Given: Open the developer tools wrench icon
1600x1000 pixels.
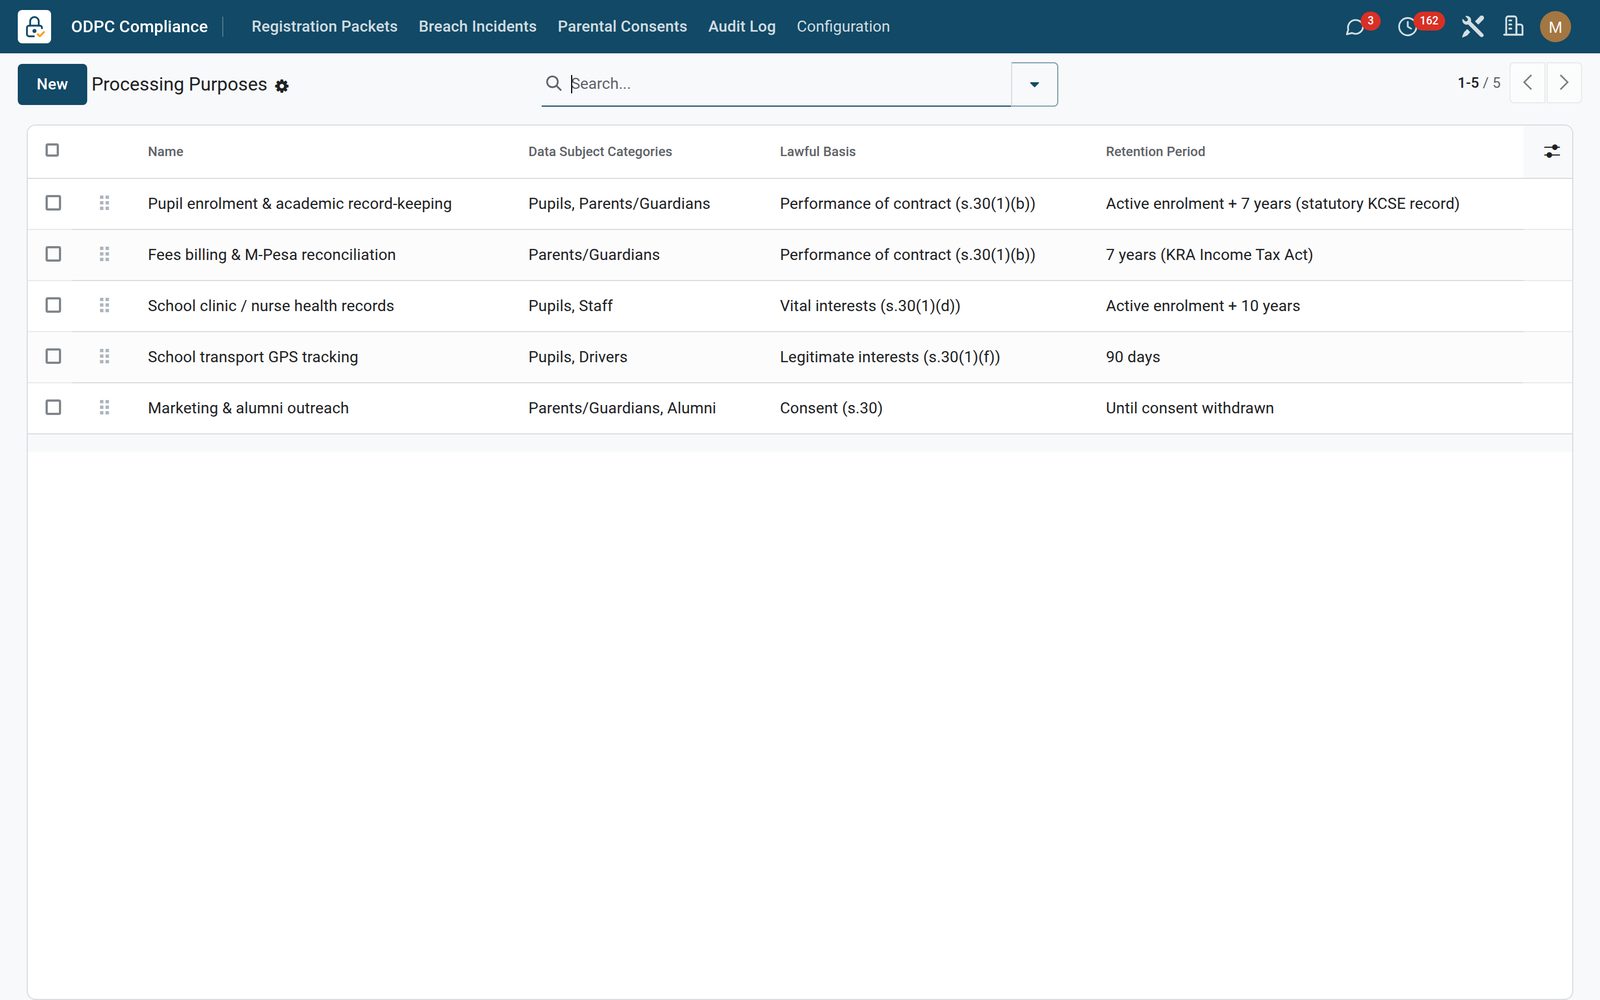Looking at the screenshot, I should pyautogui.click(x=1472, y=27).
